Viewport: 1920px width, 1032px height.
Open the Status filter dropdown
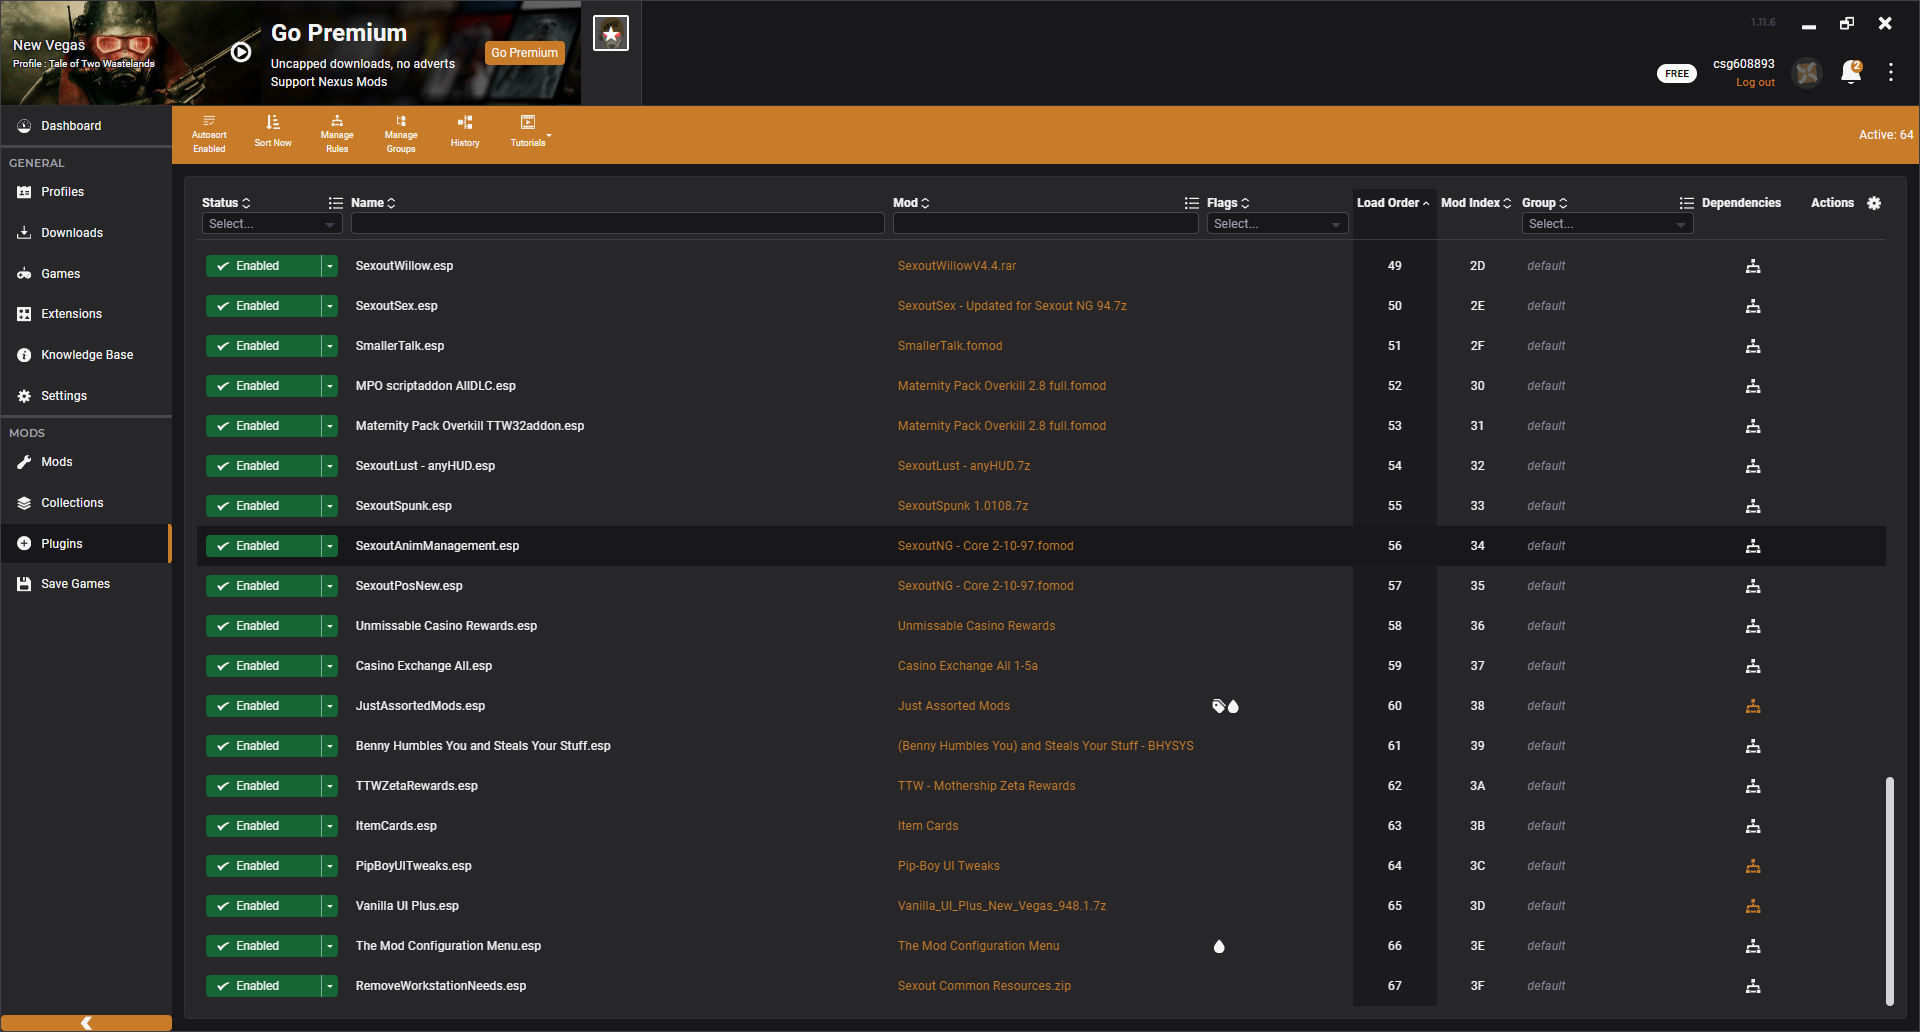click(x=272, y=224)
